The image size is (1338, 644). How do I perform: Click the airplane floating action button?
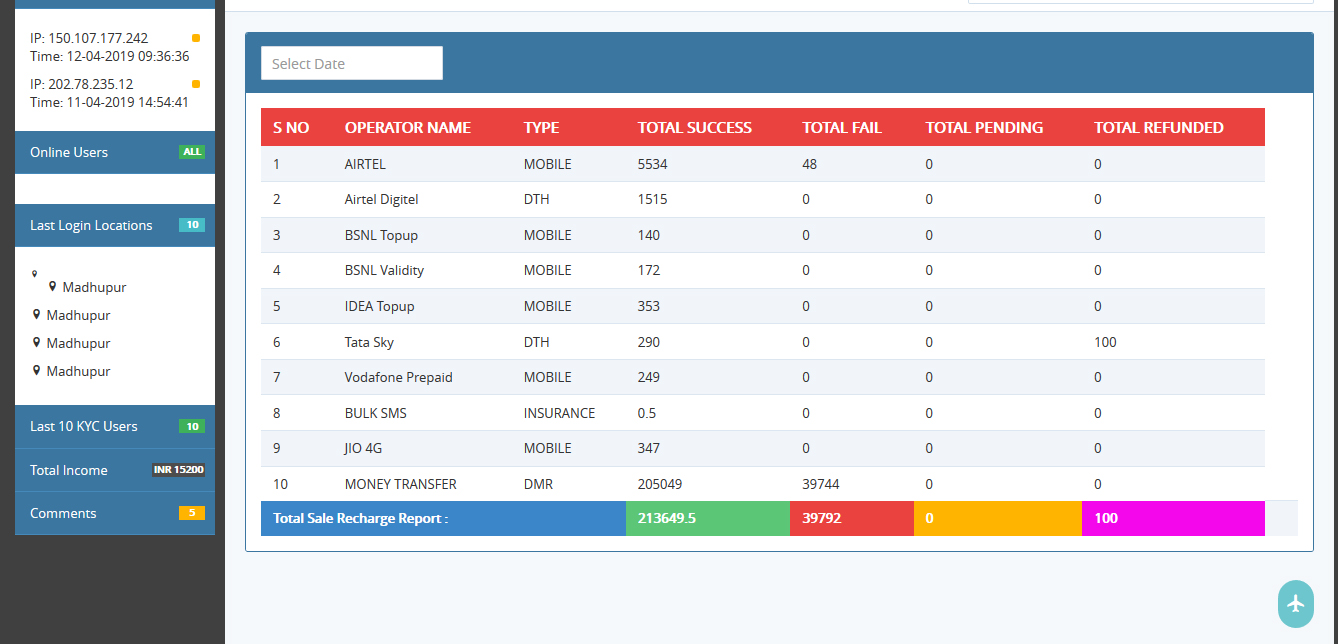pos(1296,604)
